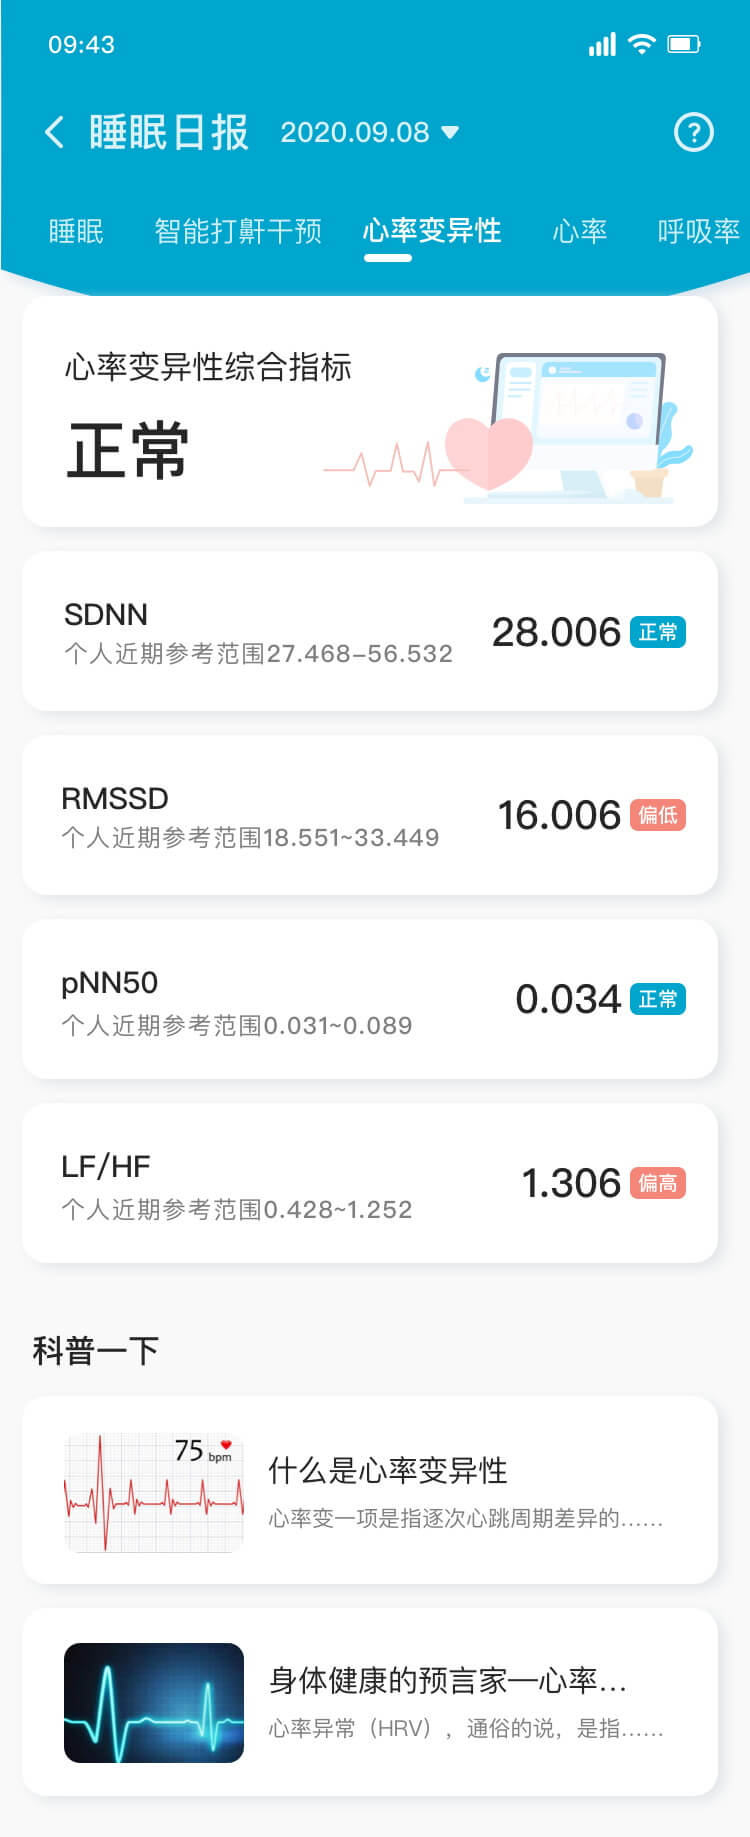Screen dimensions: 750x1837
Task: Open the 呼吸率 tab
Action: point(699,231)
